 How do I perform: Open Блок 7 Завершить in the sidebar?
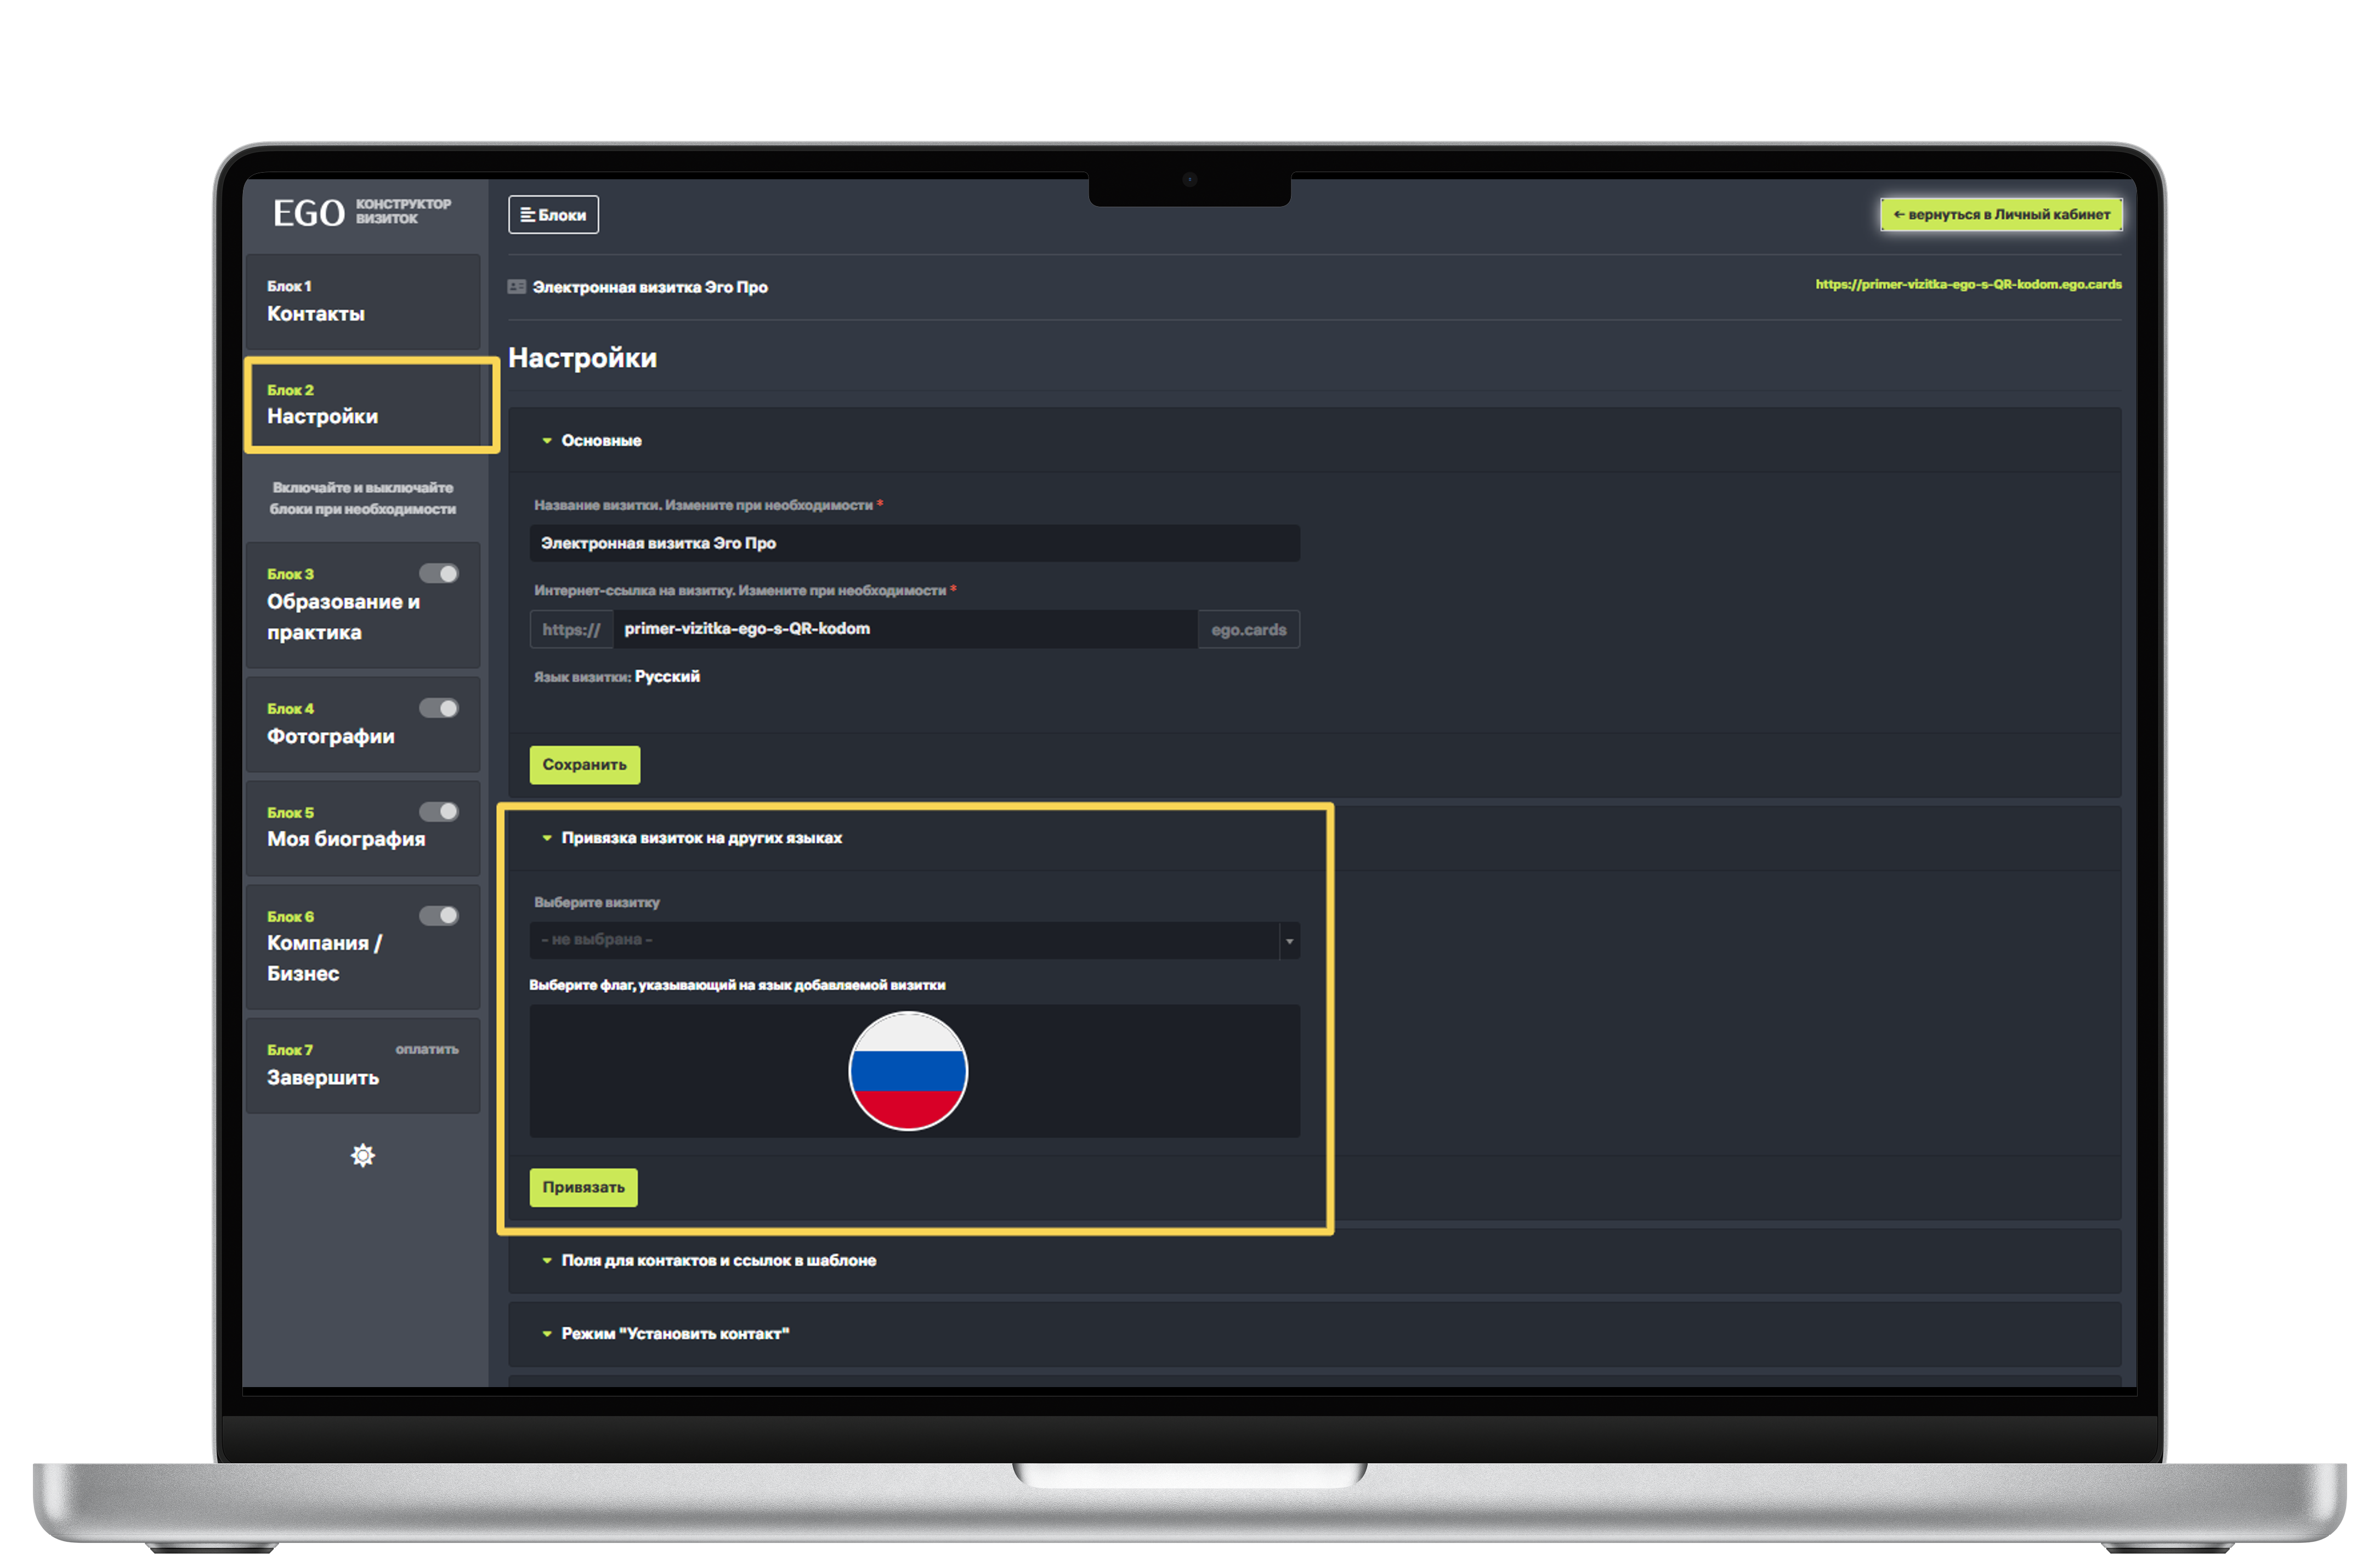(363, 1066)
